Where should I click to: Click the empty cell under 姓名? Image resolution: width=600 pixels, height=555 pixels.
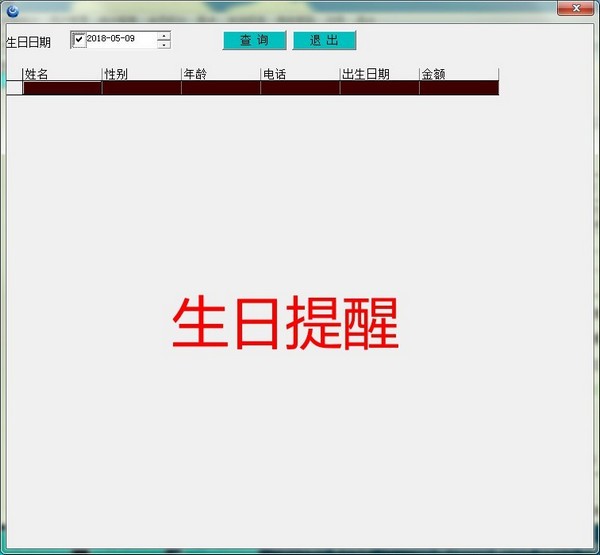[62, 88]
